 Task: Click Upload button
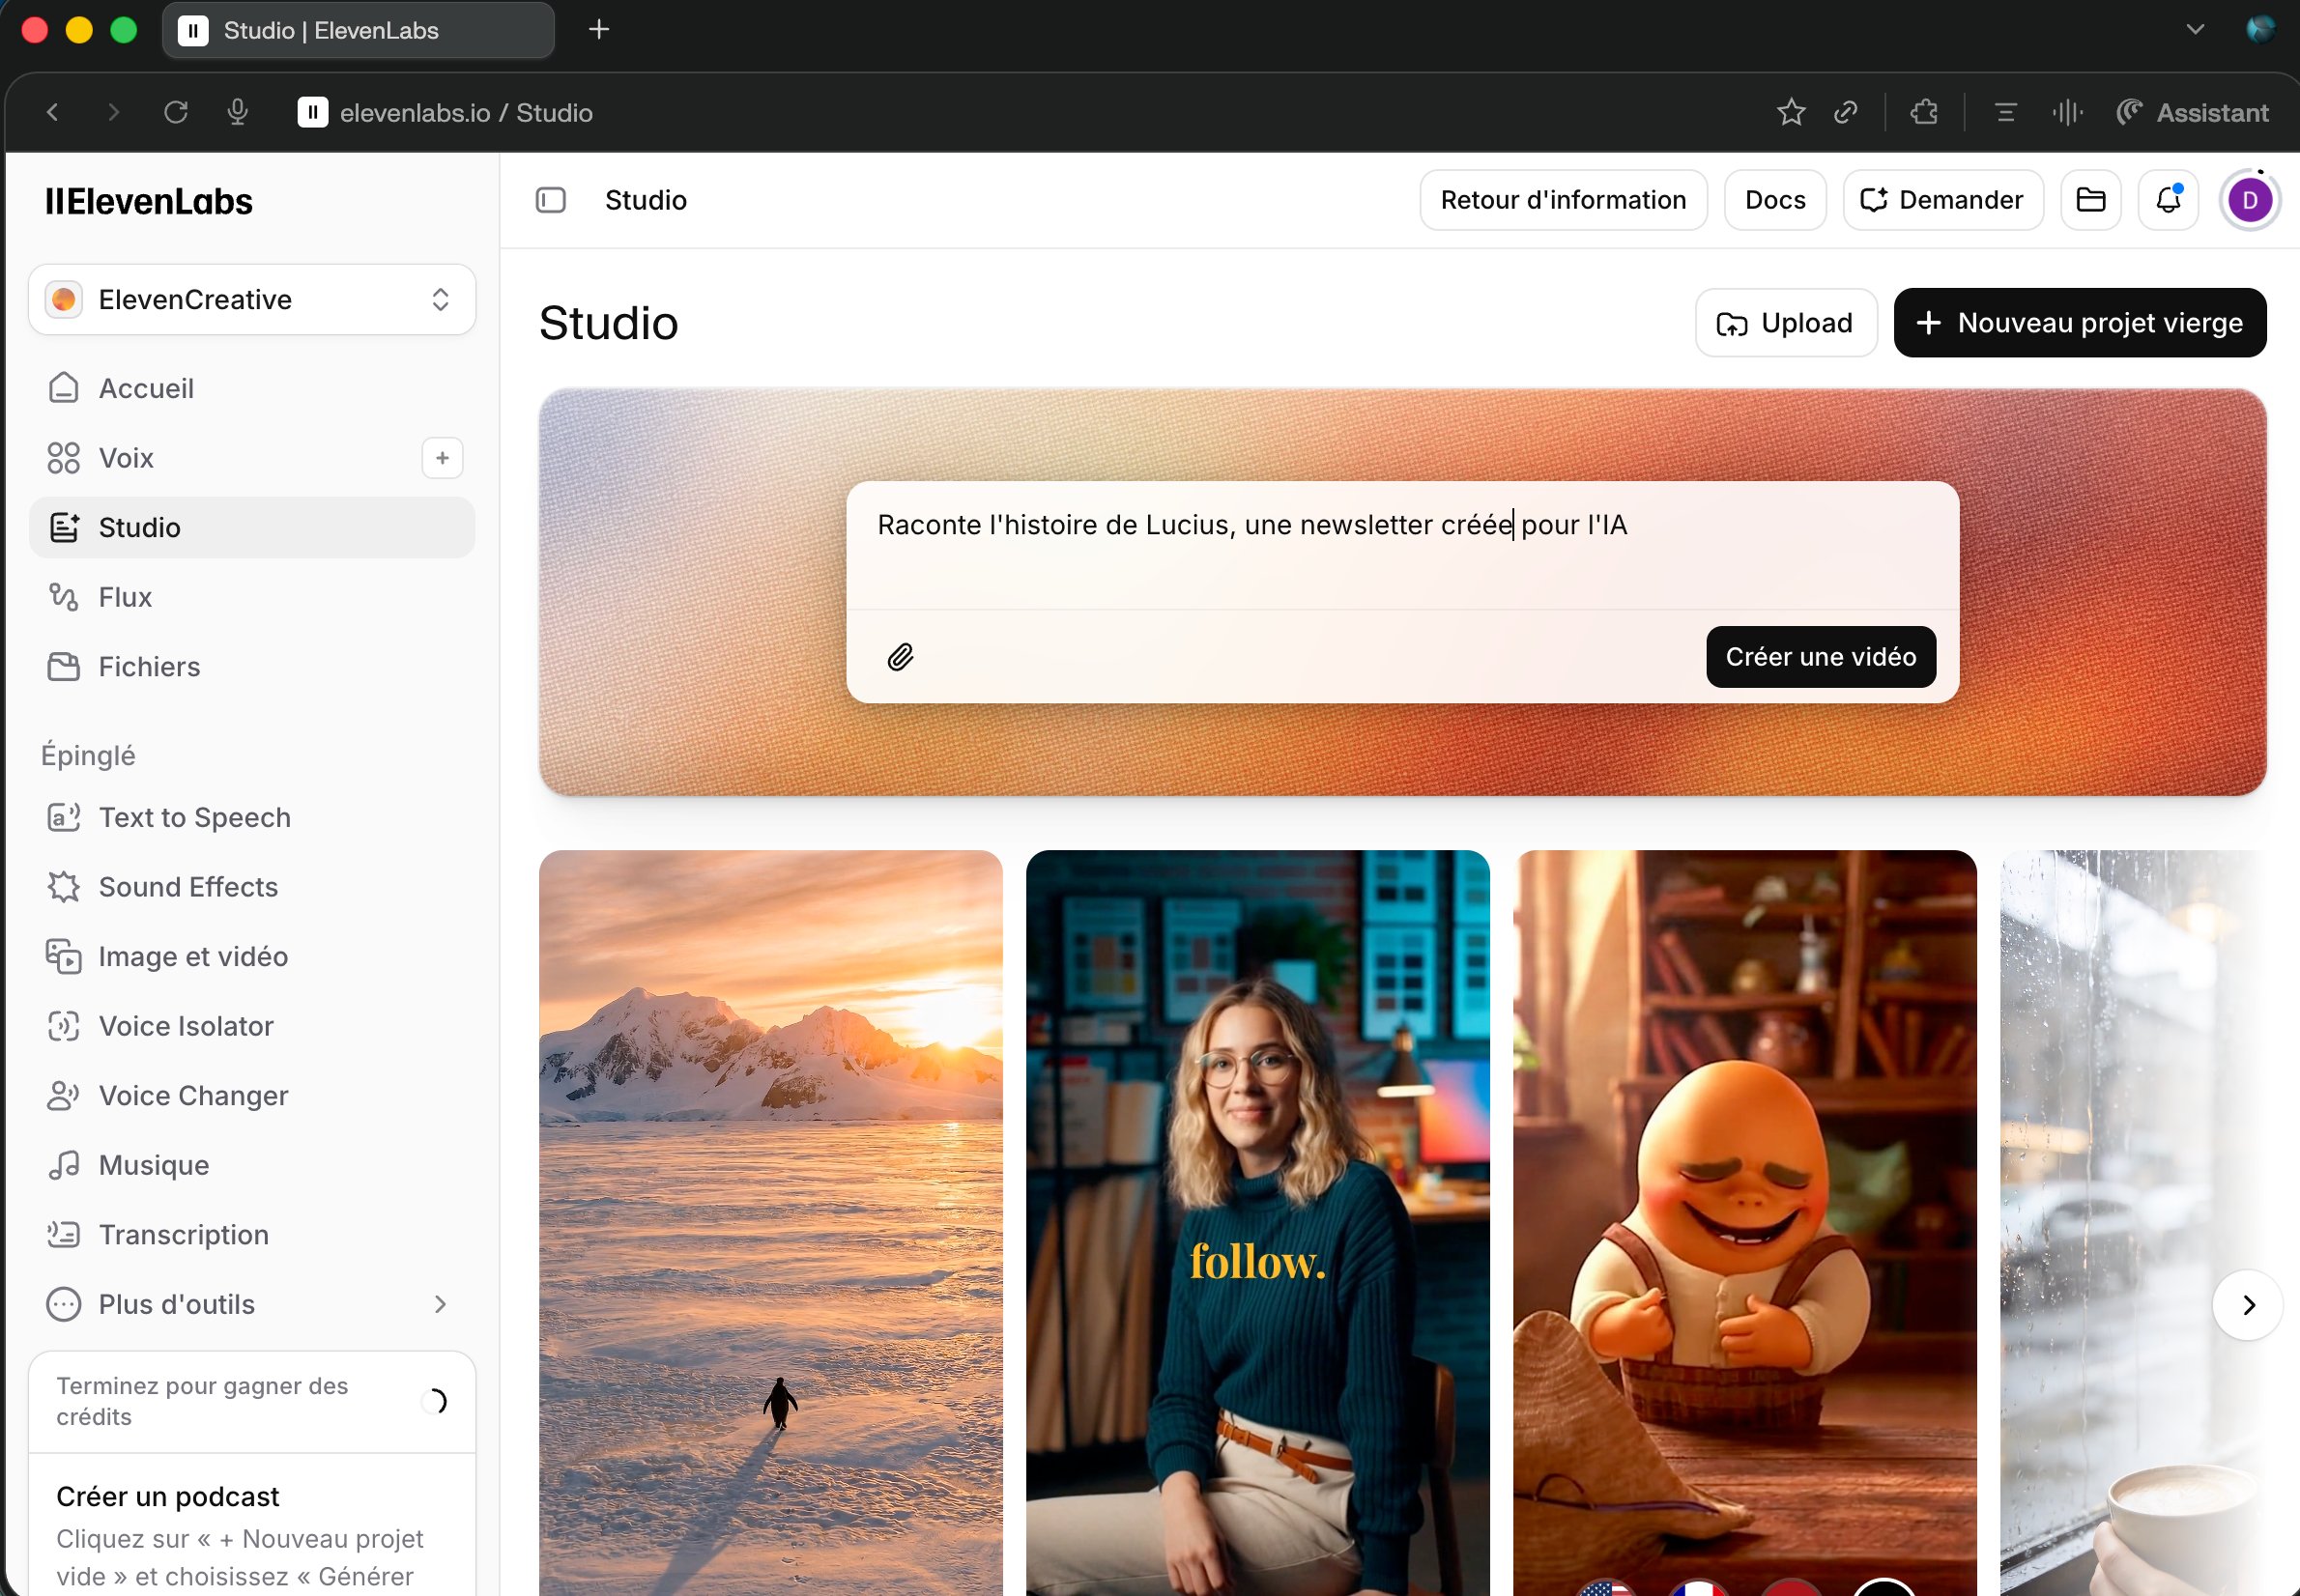(1786, 323)
